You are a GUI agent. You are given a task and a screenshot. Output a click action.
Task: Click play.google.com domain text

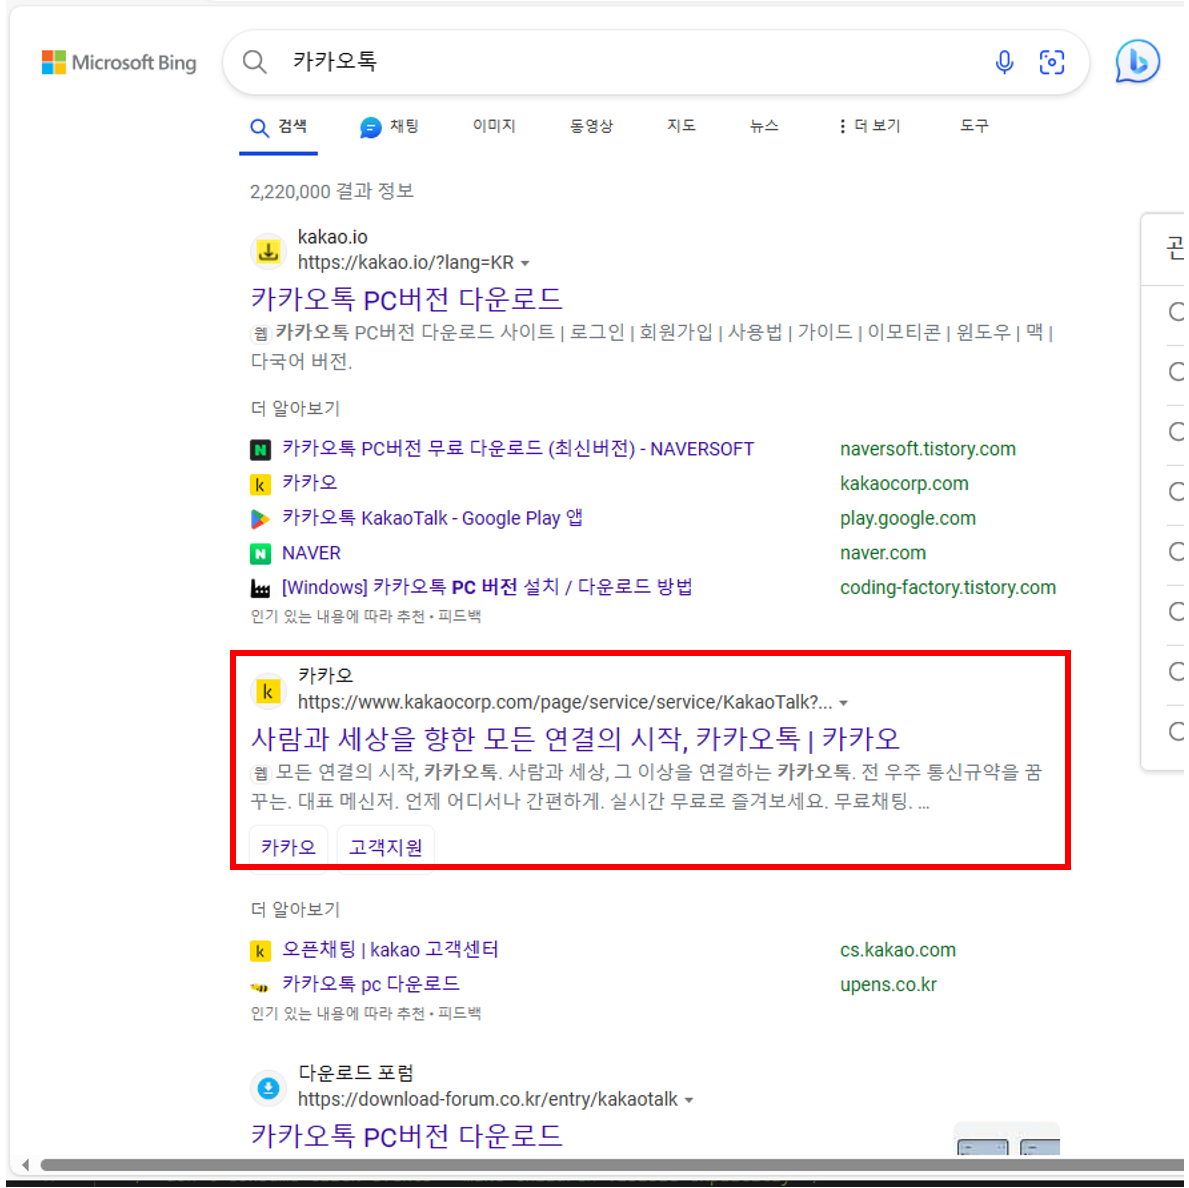[x=908, y=519]
